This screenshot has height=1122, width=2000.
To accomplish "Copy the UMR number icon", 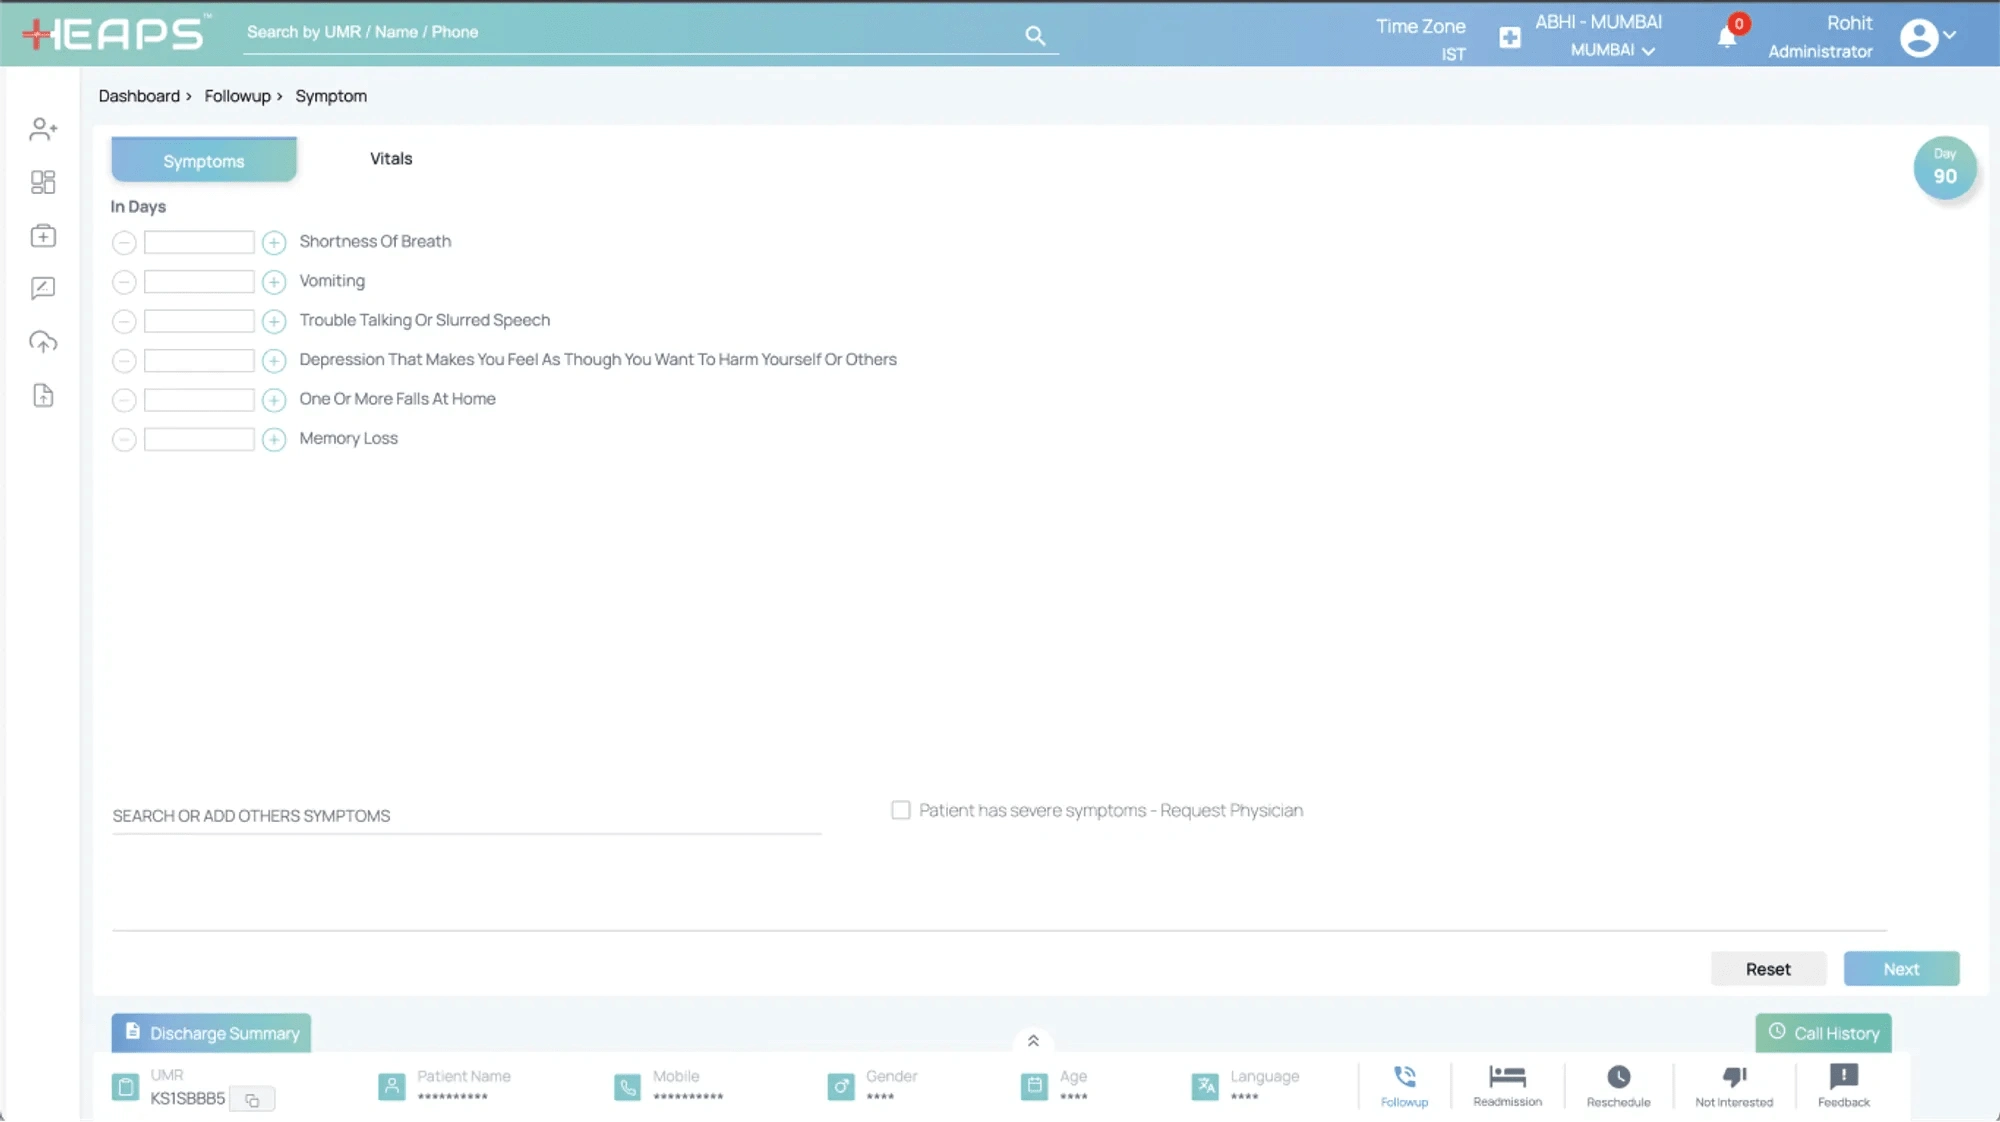I will [x=252, y=1100].
